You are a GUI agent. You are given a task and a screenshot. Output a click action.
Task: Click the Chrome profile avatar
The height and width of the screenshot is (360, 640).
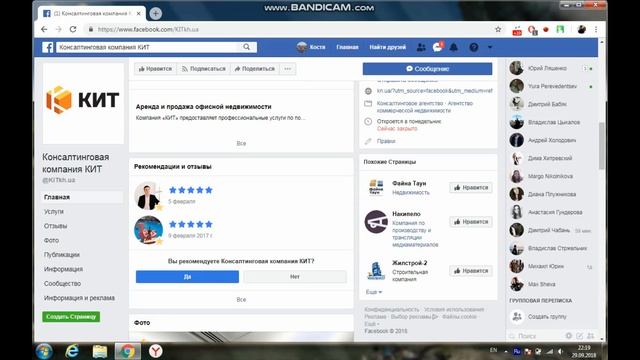[581, 29]
